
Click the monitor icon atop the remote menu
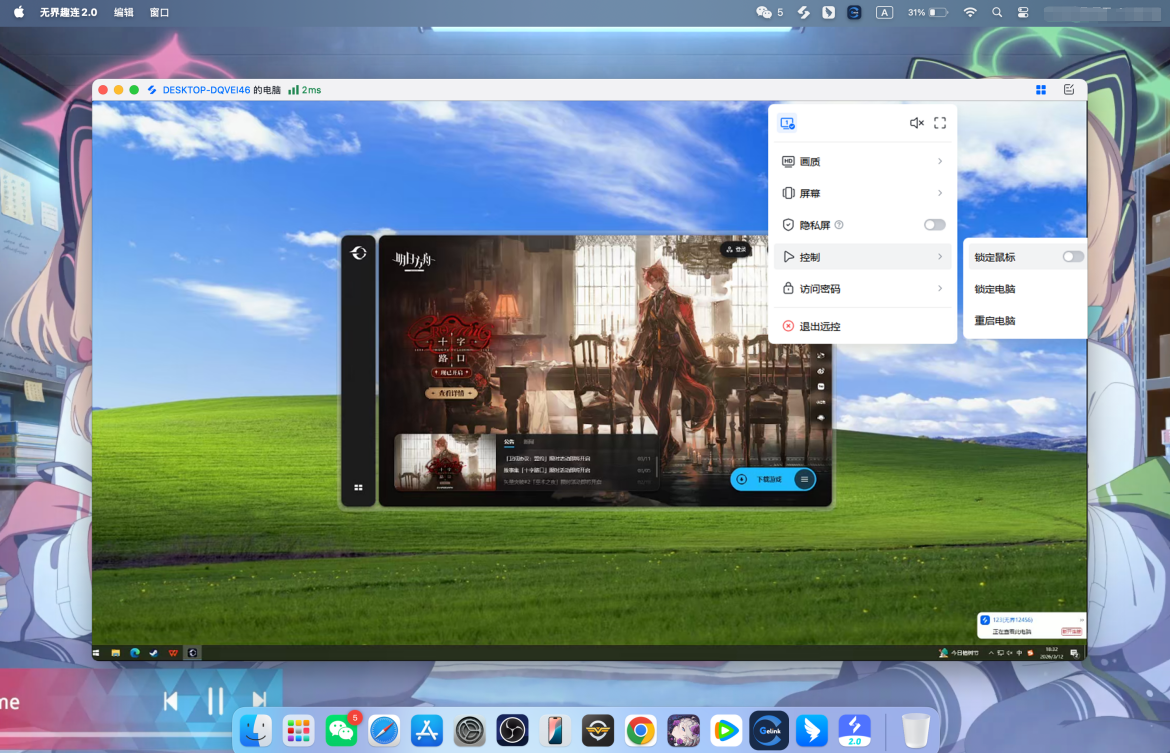click(787, 123)
